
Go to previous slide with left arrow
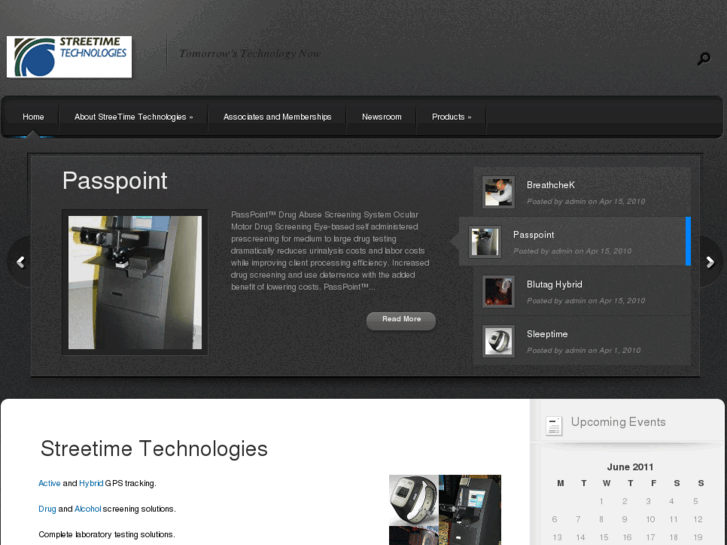pos(20,262)
